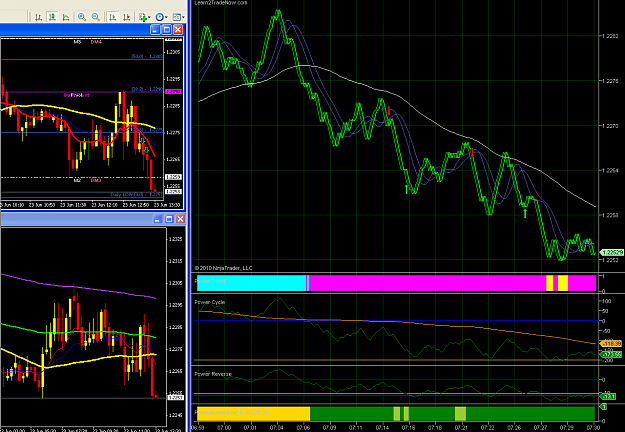
Task: Click the gold segment of PowerMomentum bar
Action: pyautogui.click(x=253, y=414)
